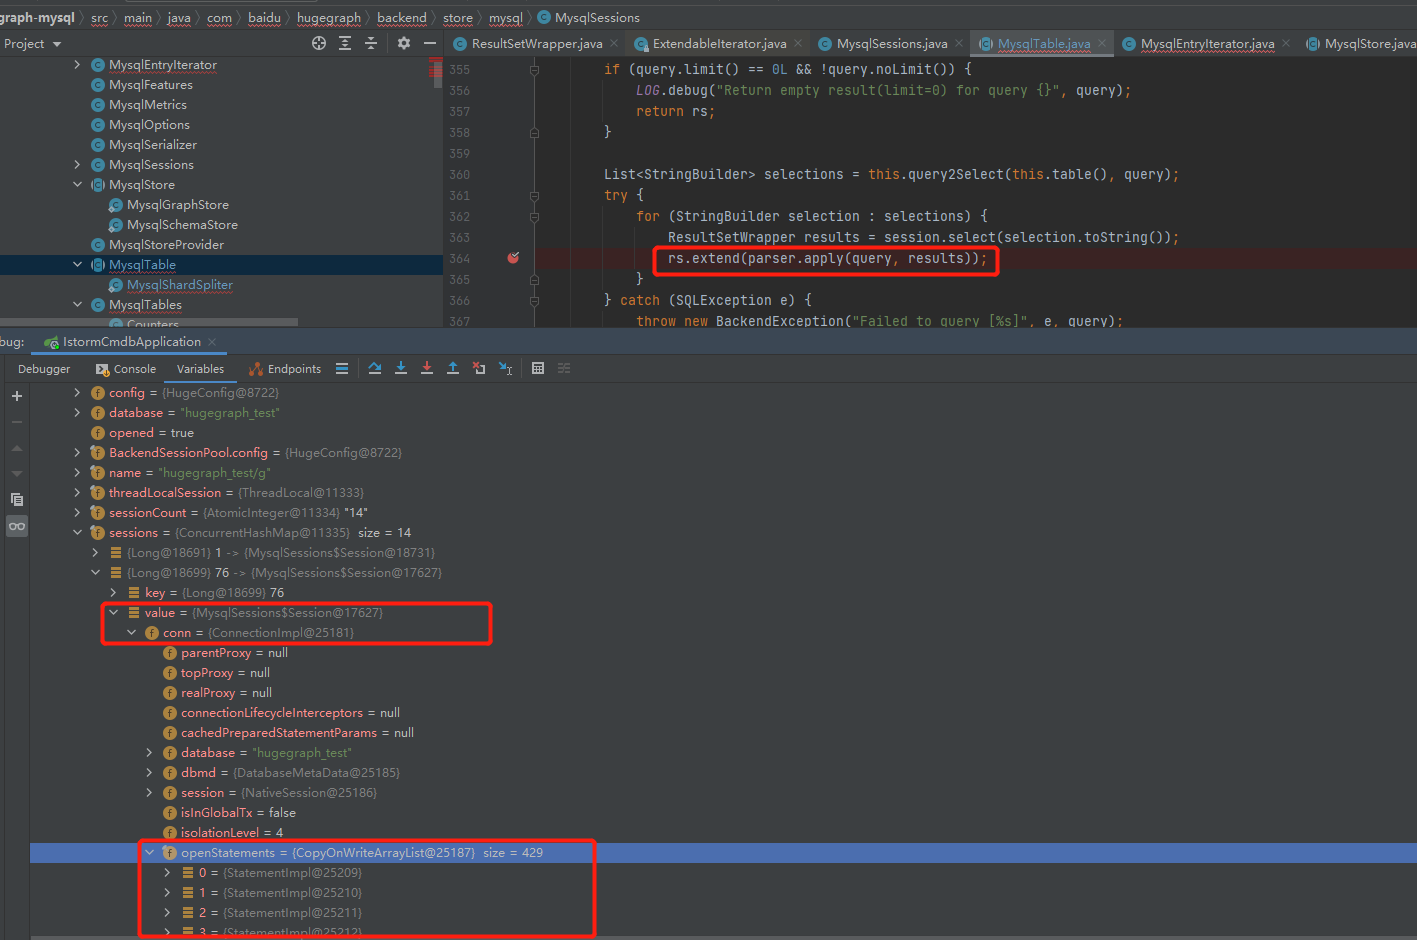Click the red Force Step Into icon
This screenshot has height=940, width=1417.
click(427, 369)
